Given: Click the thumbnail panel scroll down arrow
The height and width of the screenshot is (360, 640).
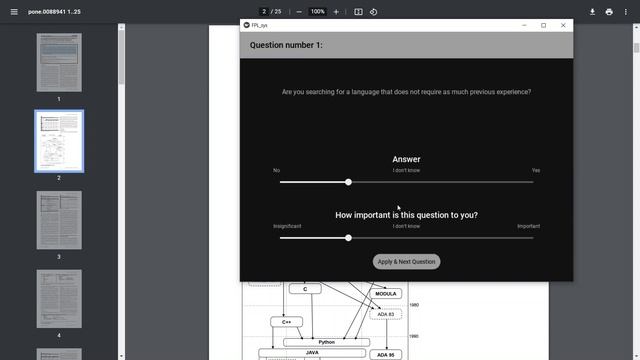Looking at the screenshot, I should pyautogui.click(x=121, y=356).
